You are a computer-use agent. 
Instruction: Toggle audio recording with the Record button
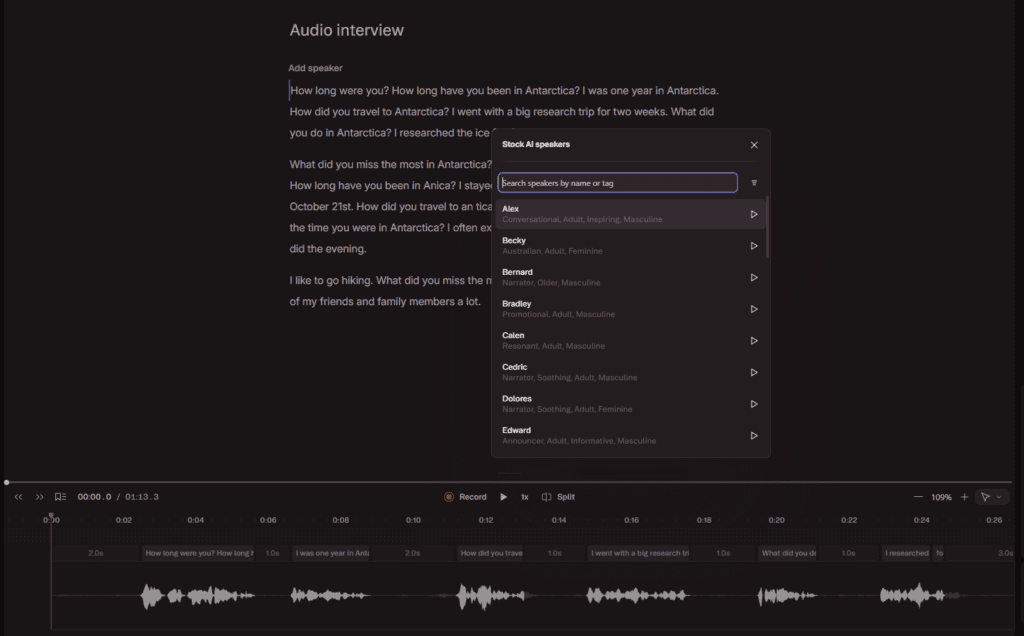coord(466,496)
